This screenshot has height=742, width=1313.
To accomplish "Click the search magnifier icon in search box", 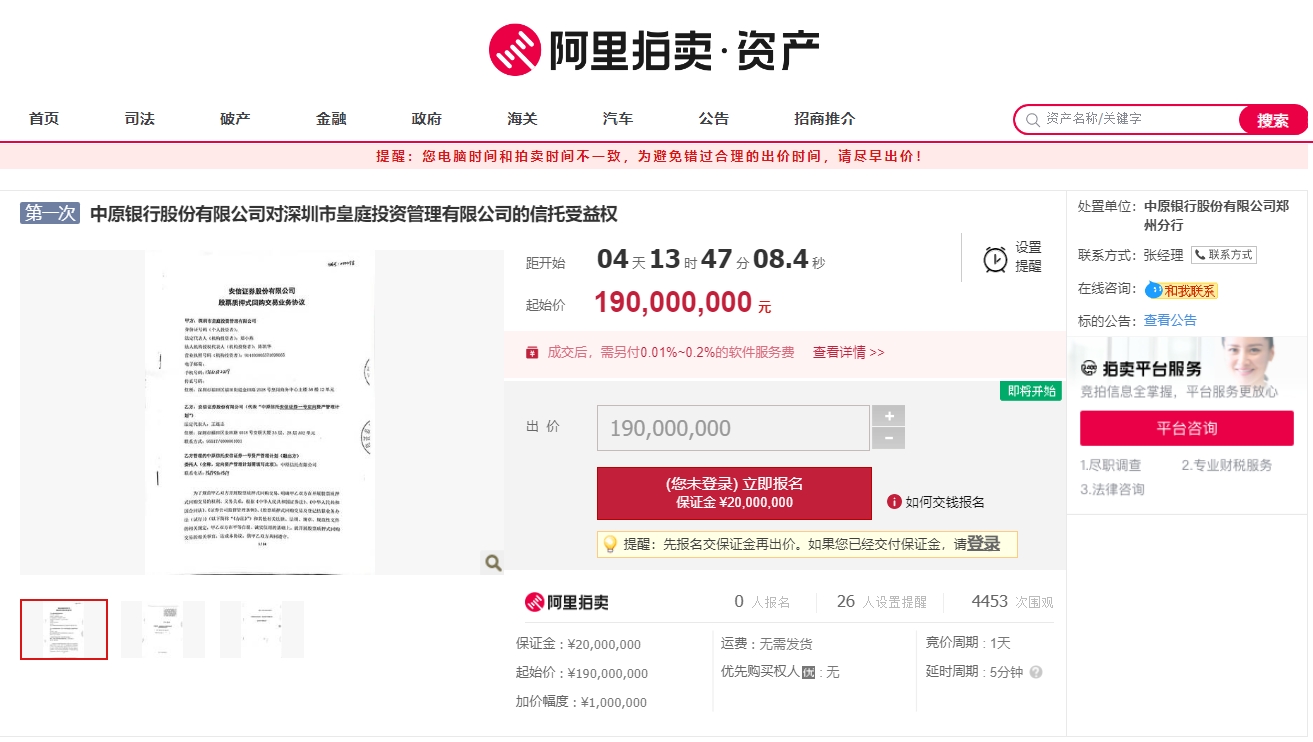I will click(1031, 120).
